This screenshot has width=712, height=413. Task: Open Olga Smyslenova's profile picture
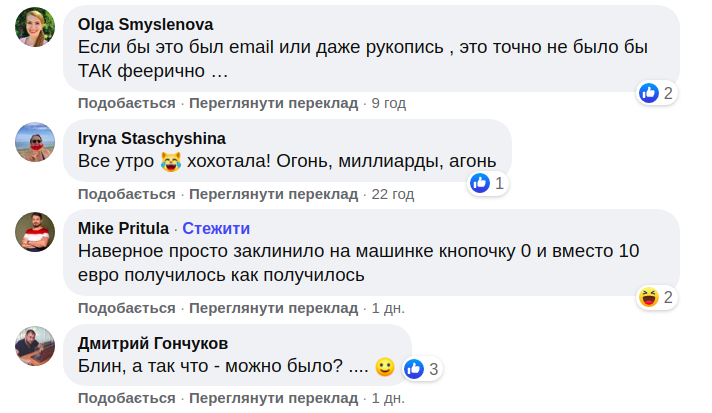click(36, 33)
